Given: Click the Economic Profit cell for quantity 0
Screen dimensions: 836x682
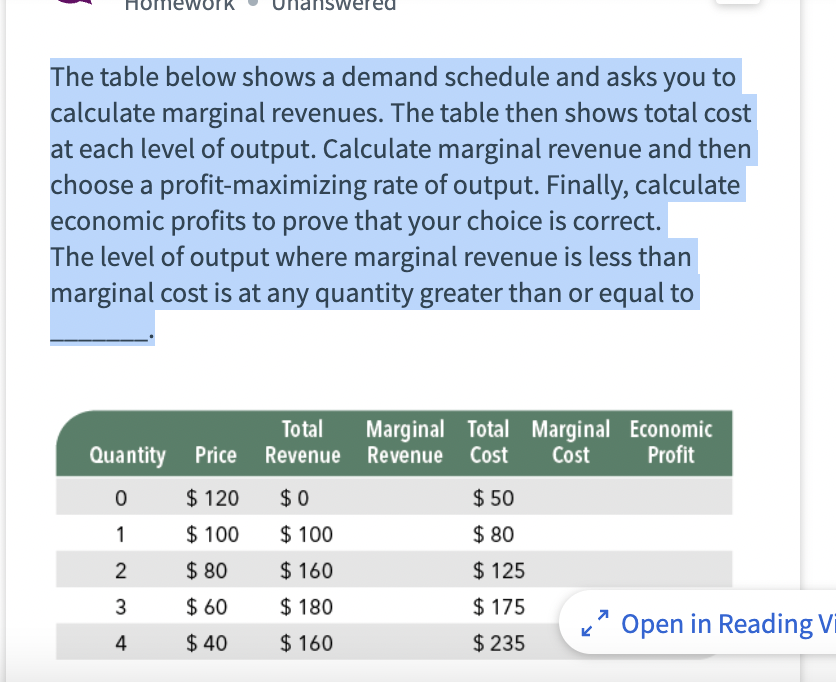Looking at the screenshot, I should coord(670,497).
